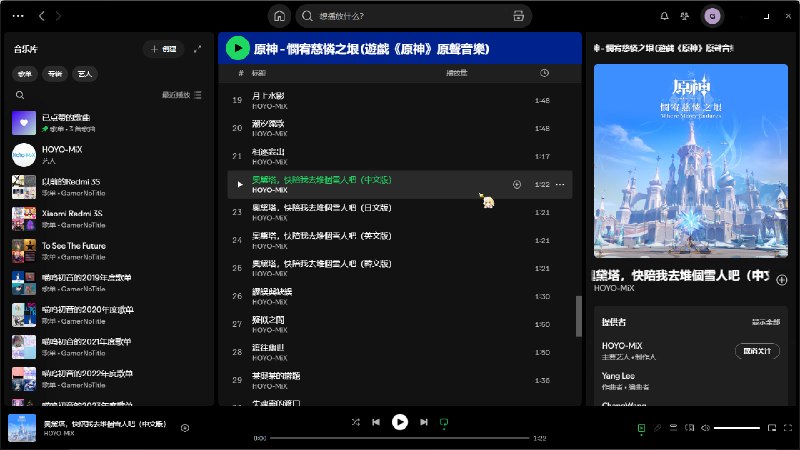The image size is (800, 450).
Task: Open the play queue
Action: 673,428
